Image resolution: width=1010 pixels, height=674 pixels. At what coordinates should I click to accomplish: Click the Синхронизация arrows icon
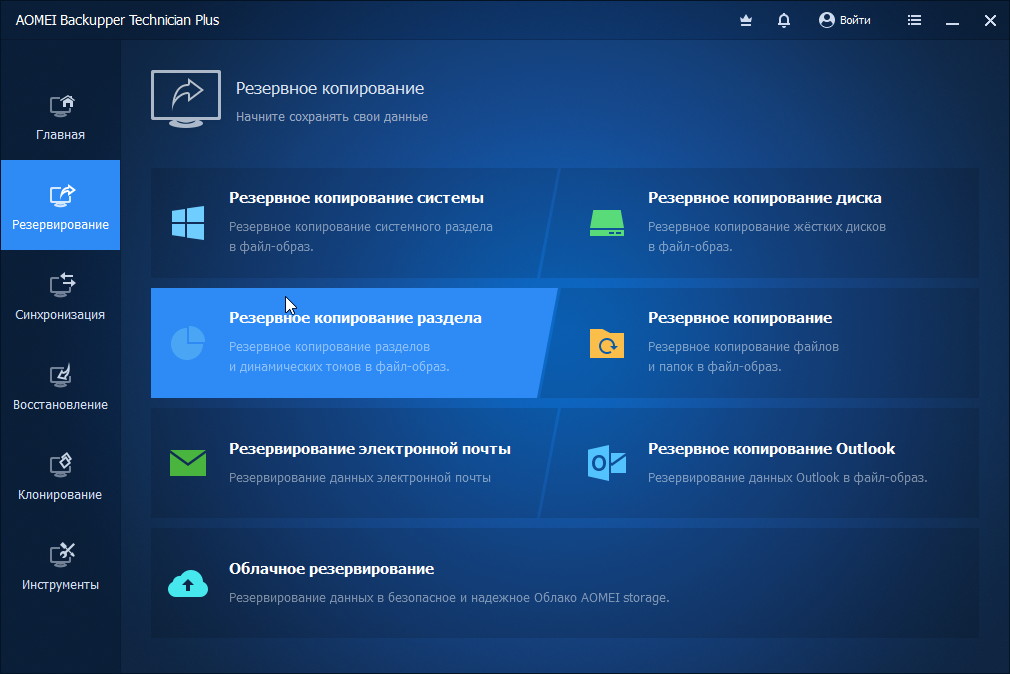[x=62, y=285]
